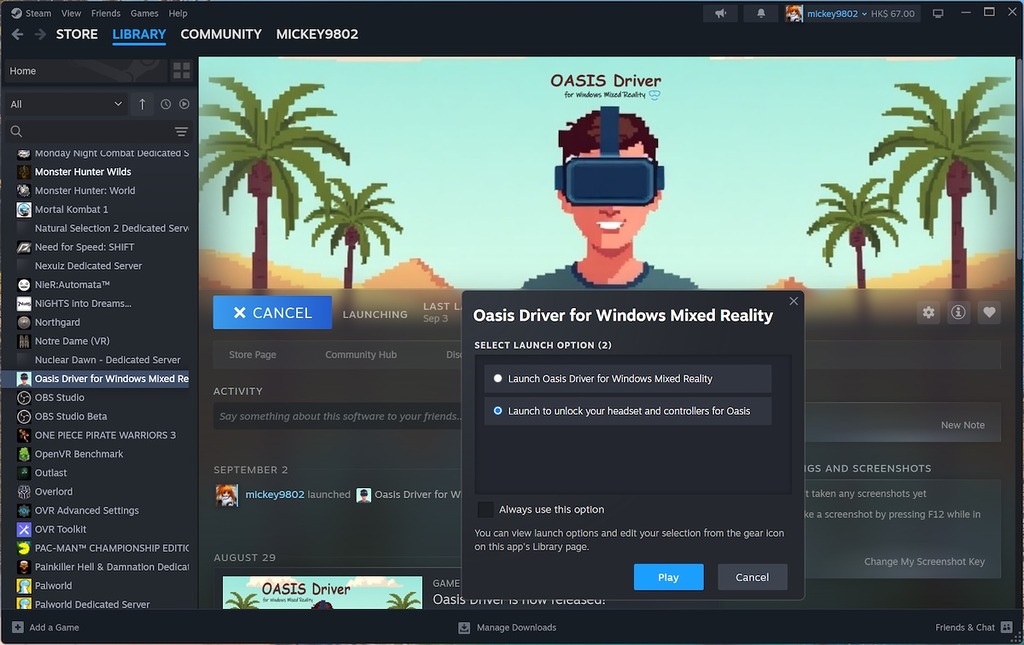Click the blue CANCEL launch button
1024x645 pixels.
(x=272, y=313)
